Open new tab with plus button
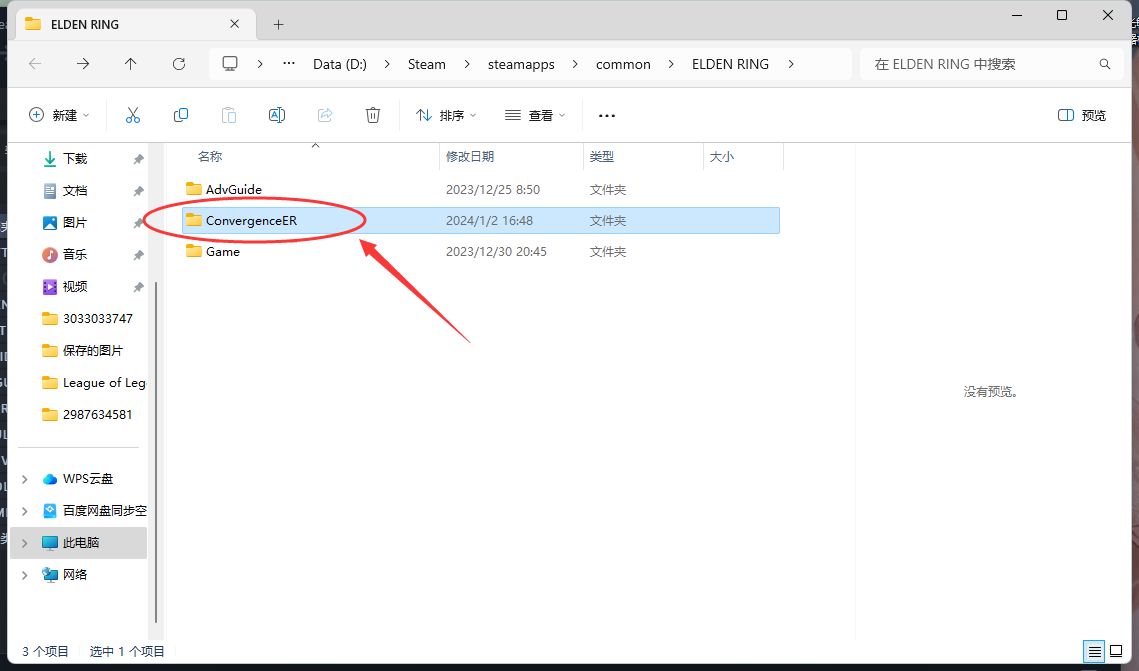Screen dimensions: 1139x671 (278, 25)
